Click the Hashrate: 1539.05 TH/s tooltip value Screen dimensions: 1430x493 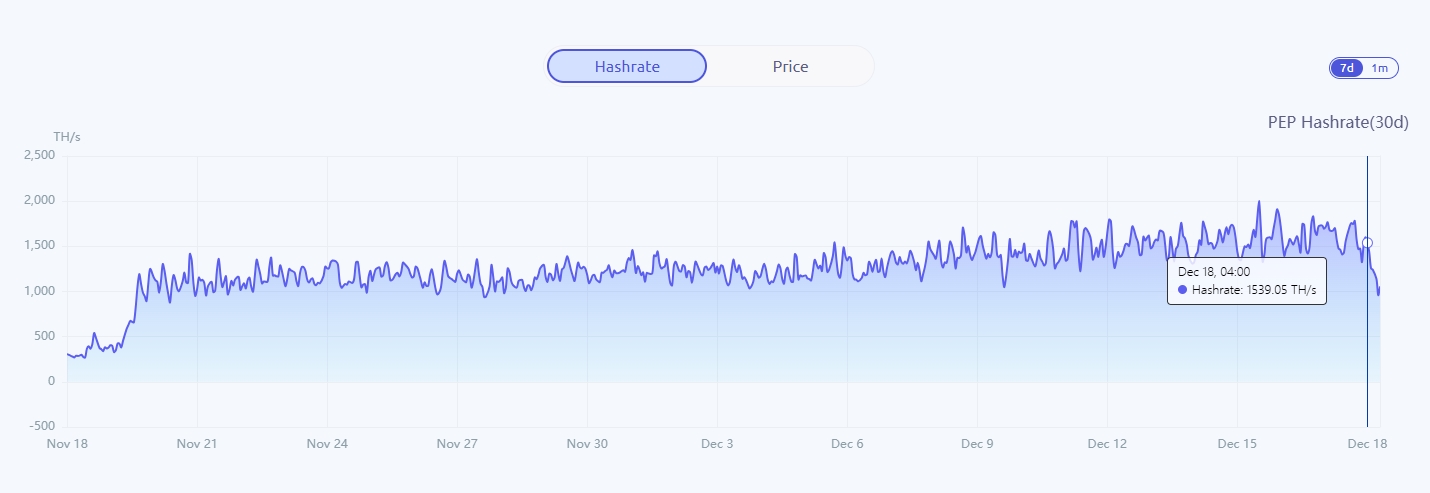(1254, 290)
